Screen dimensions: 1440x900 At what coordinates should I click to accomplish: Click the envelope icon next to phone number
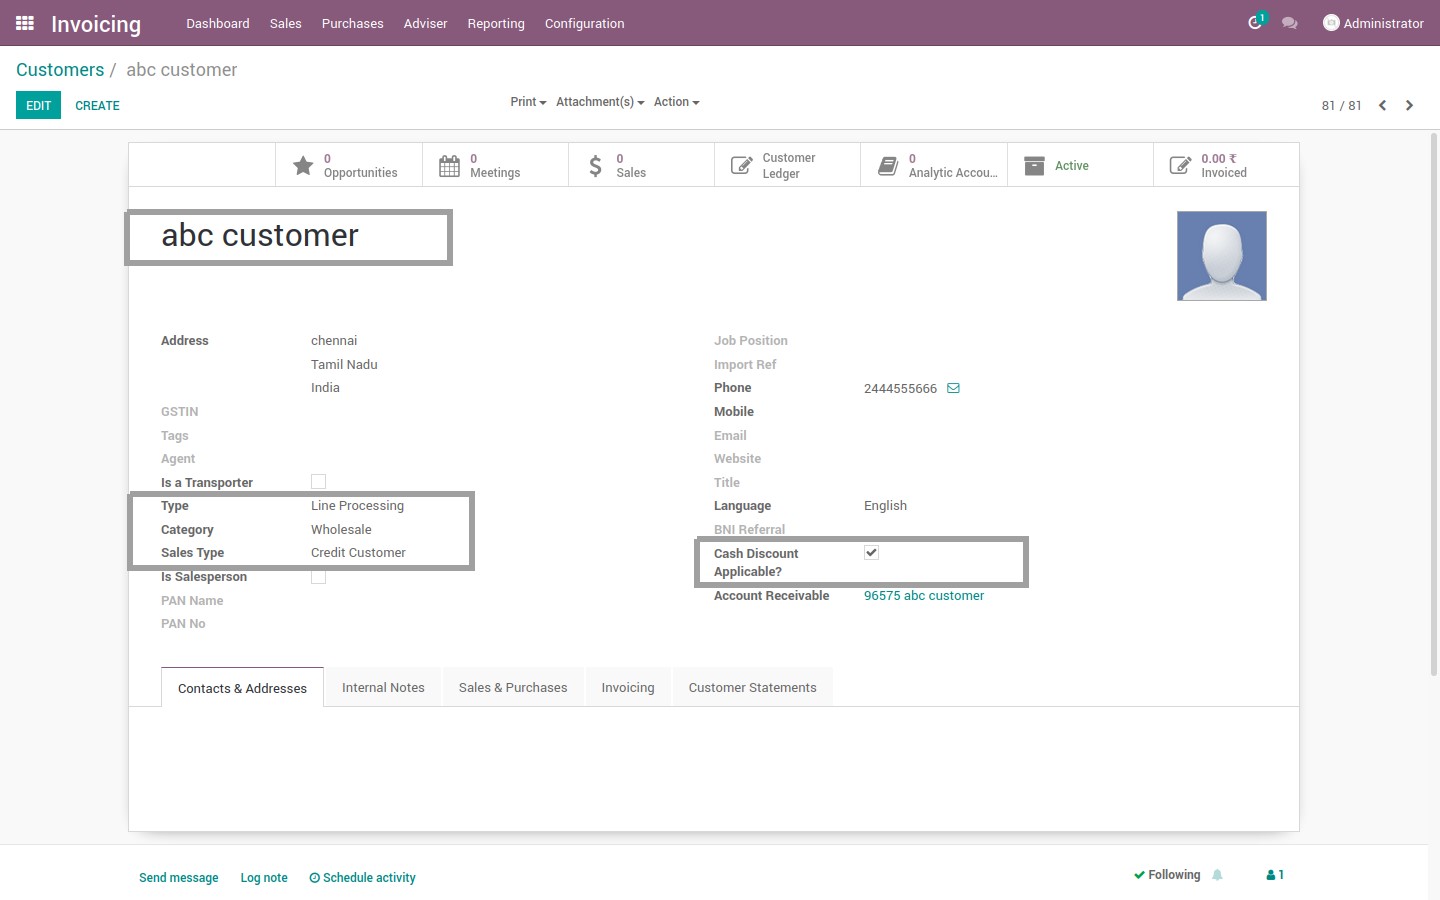(x=953, y=389)
